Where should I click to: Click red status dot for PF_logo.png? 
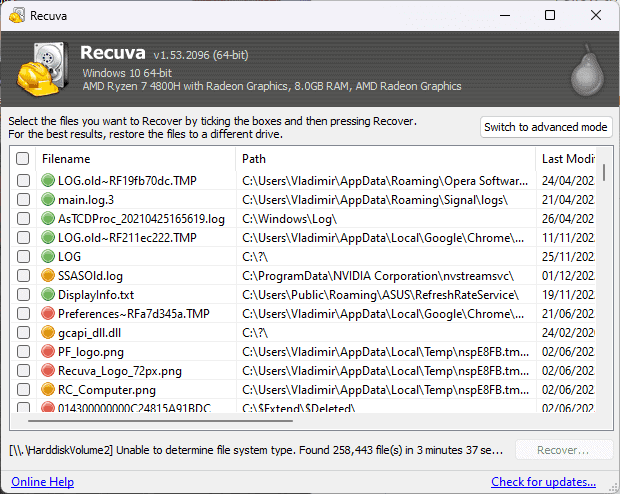(48, 351)
